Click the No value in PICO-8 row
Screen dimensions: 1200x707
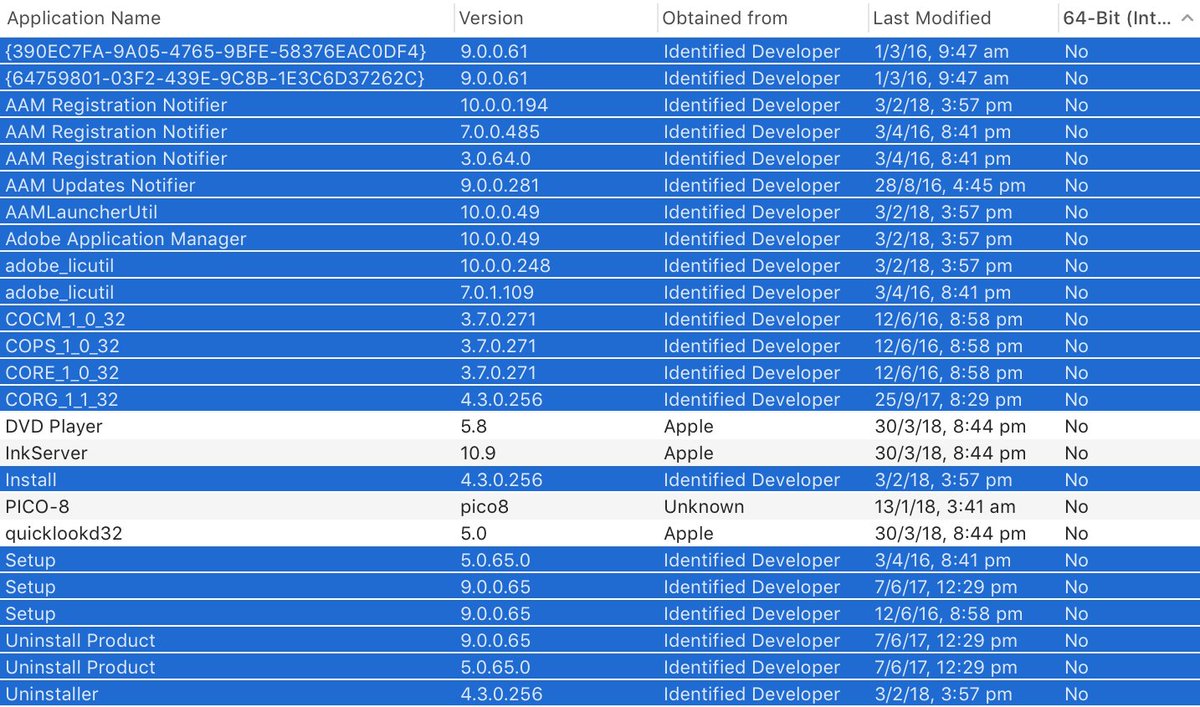pyautogui.click(x=1076, y=507)
